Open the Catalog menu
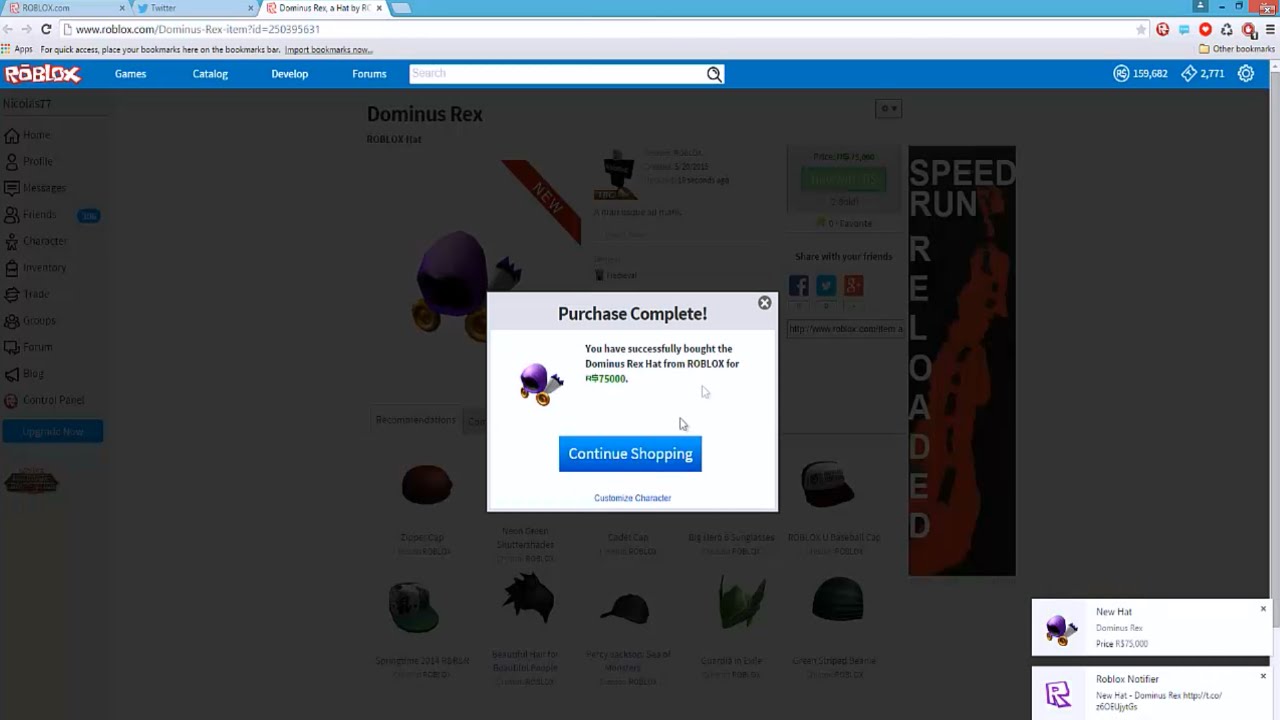The height and width of the screenshot is (720, 1280). [x=210, y=74]
